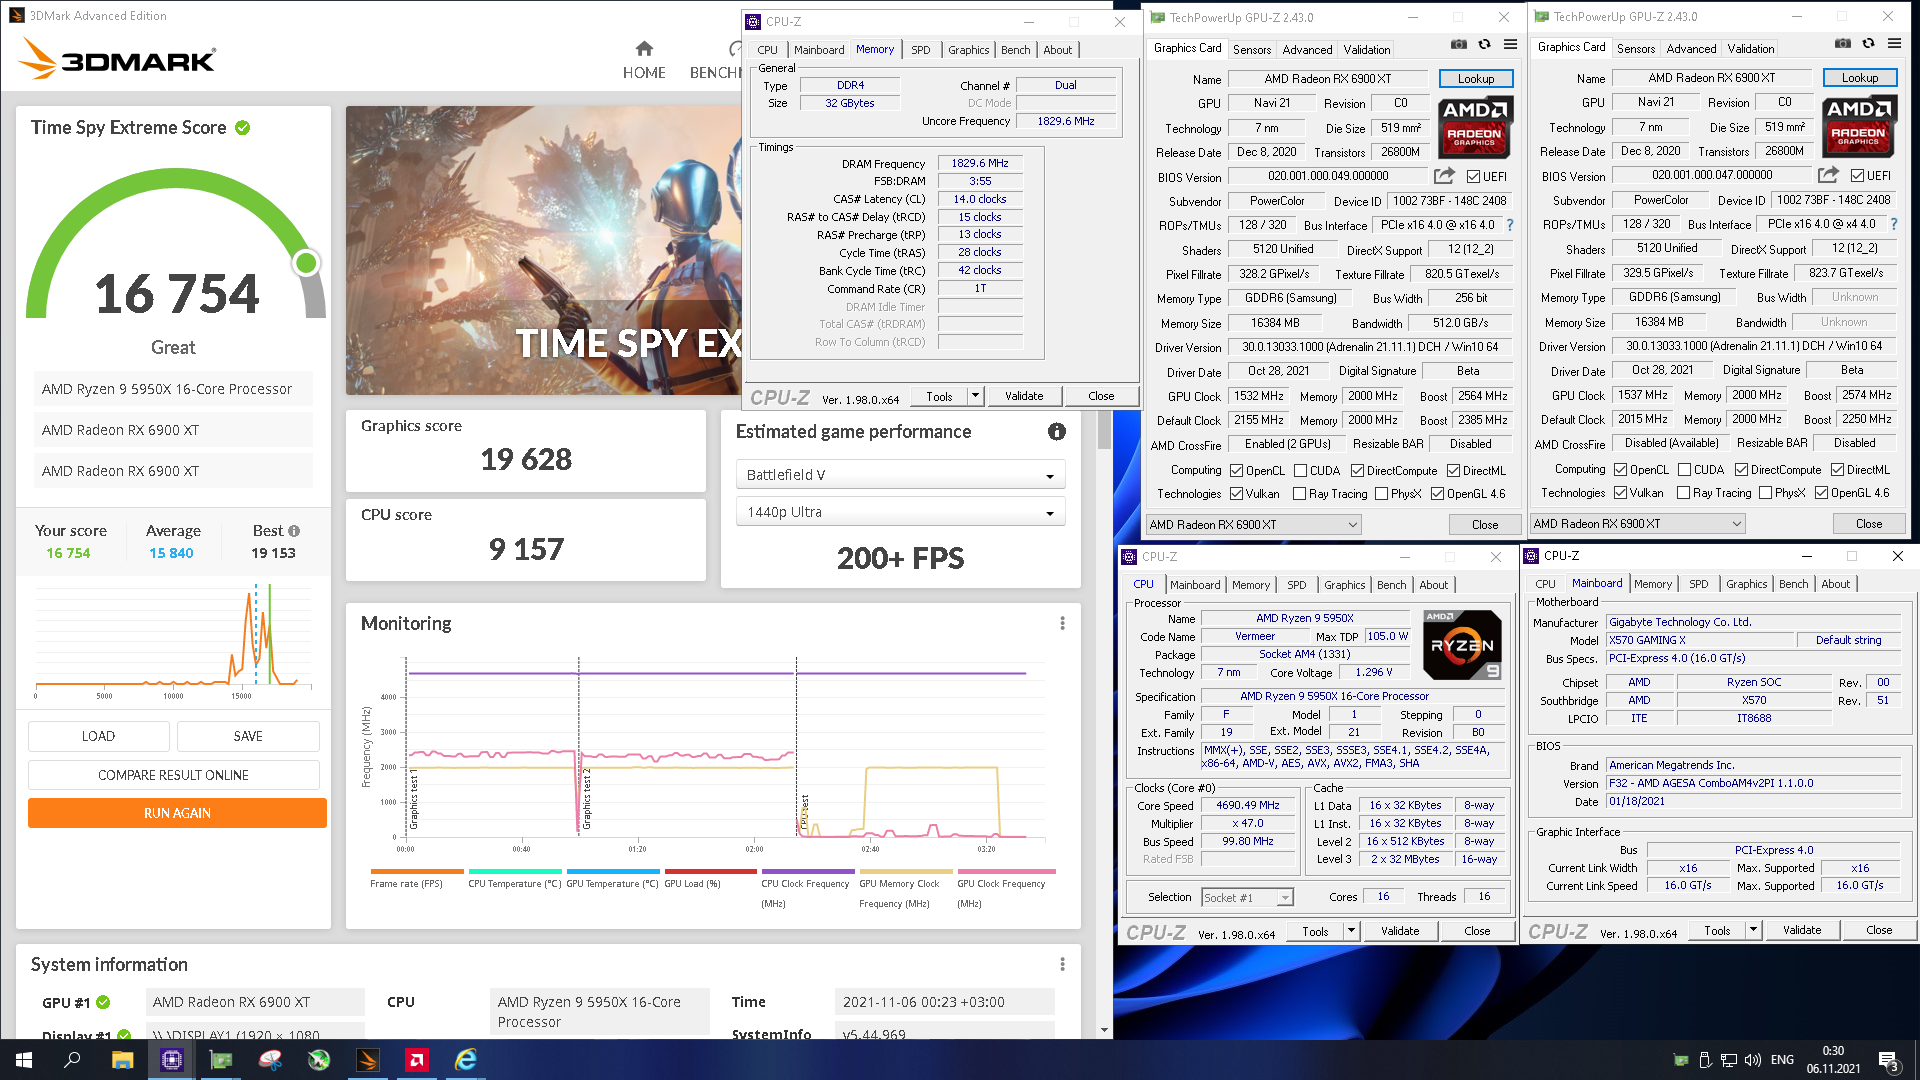Open the HOME icon in 3DMark
This screenshot has width=1920, height=1080.
click(644, 60)
